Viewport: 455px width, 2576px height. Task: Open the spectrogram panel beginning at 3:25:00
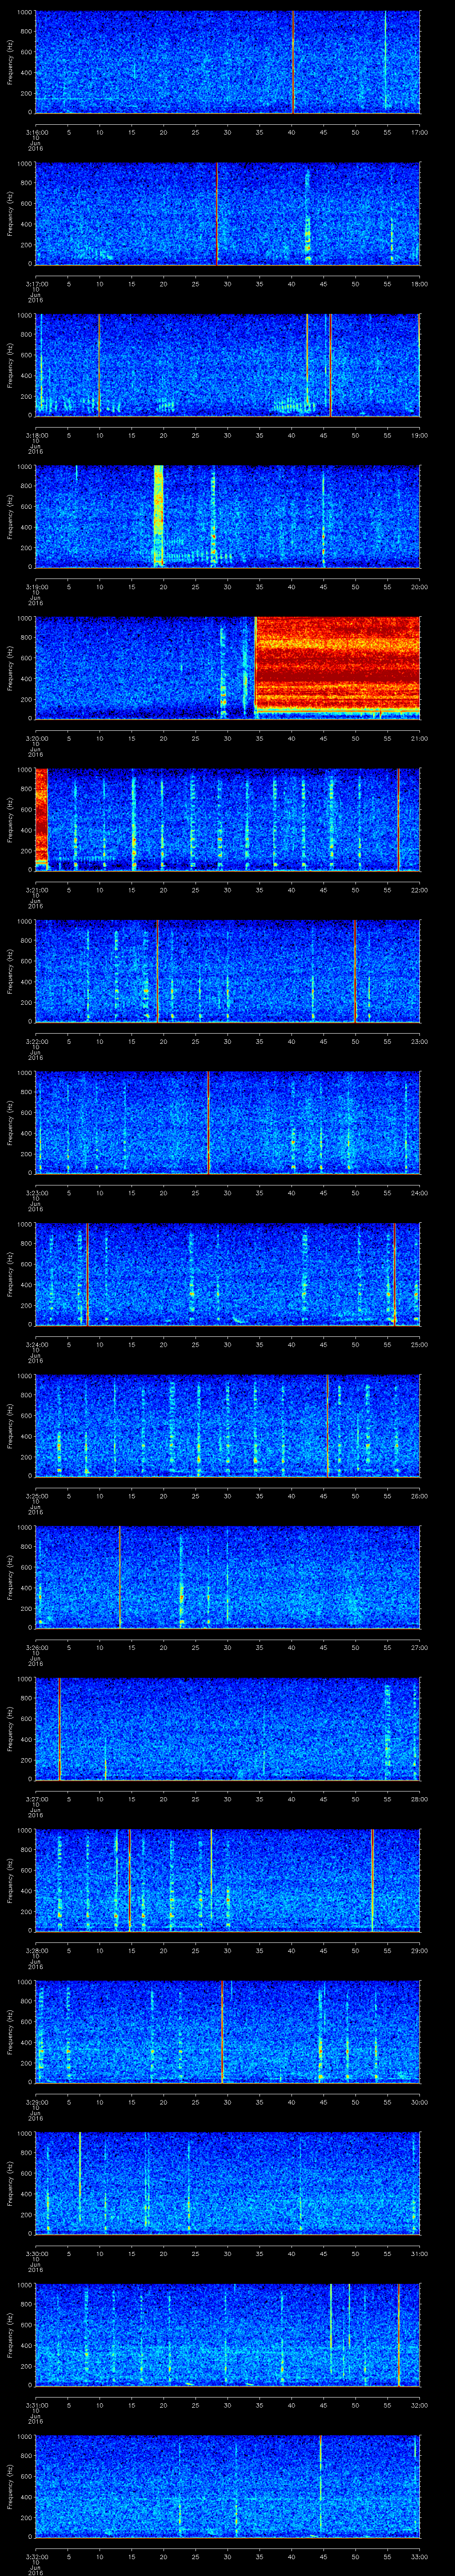[228, 1426]
